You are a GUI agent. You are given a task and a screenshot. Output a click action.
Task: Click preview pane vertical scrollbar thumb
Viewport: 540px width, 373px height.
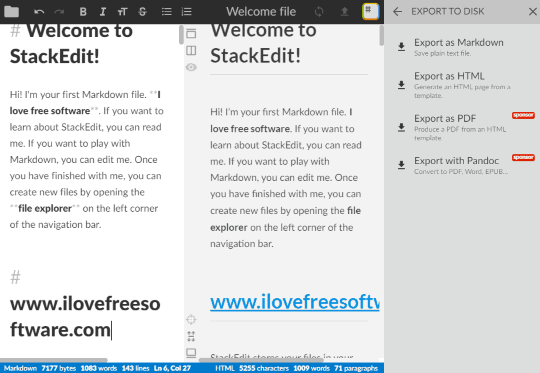[381, 36]
